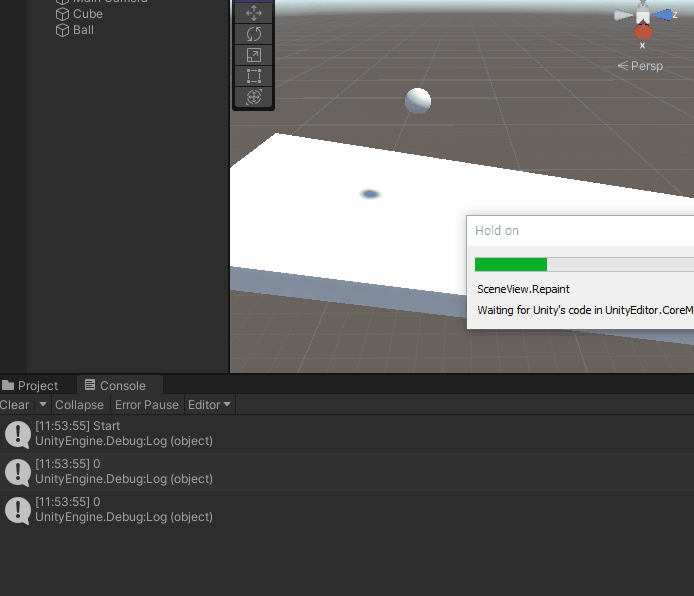Click the info icon of Start log
Screen dimensions: 694x596
(18, 435)
